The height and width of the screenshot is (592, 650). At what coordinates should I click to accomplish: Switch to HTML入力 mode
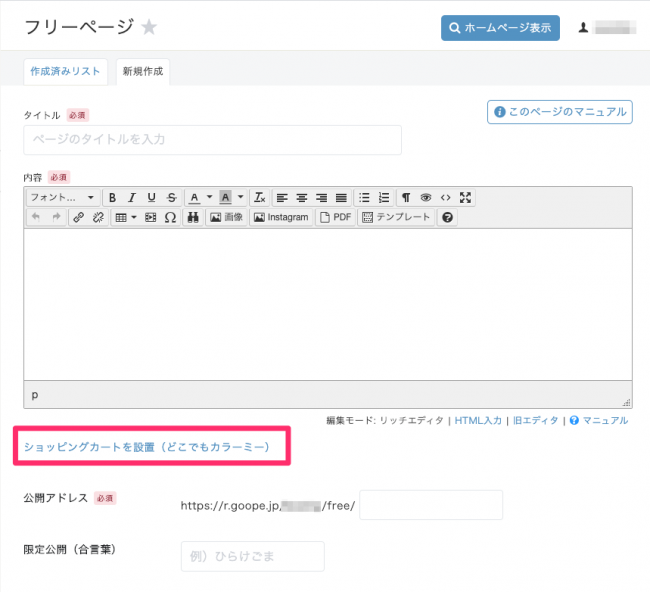pos(478,420)
